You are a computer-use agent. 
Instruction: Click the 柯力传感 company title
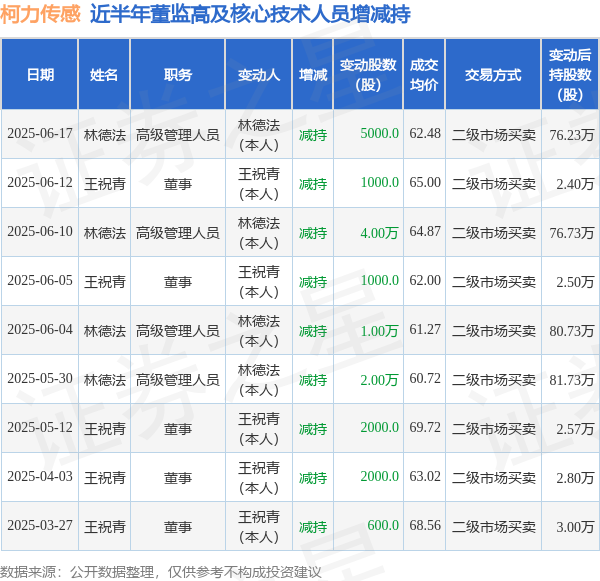coord(40,14)
